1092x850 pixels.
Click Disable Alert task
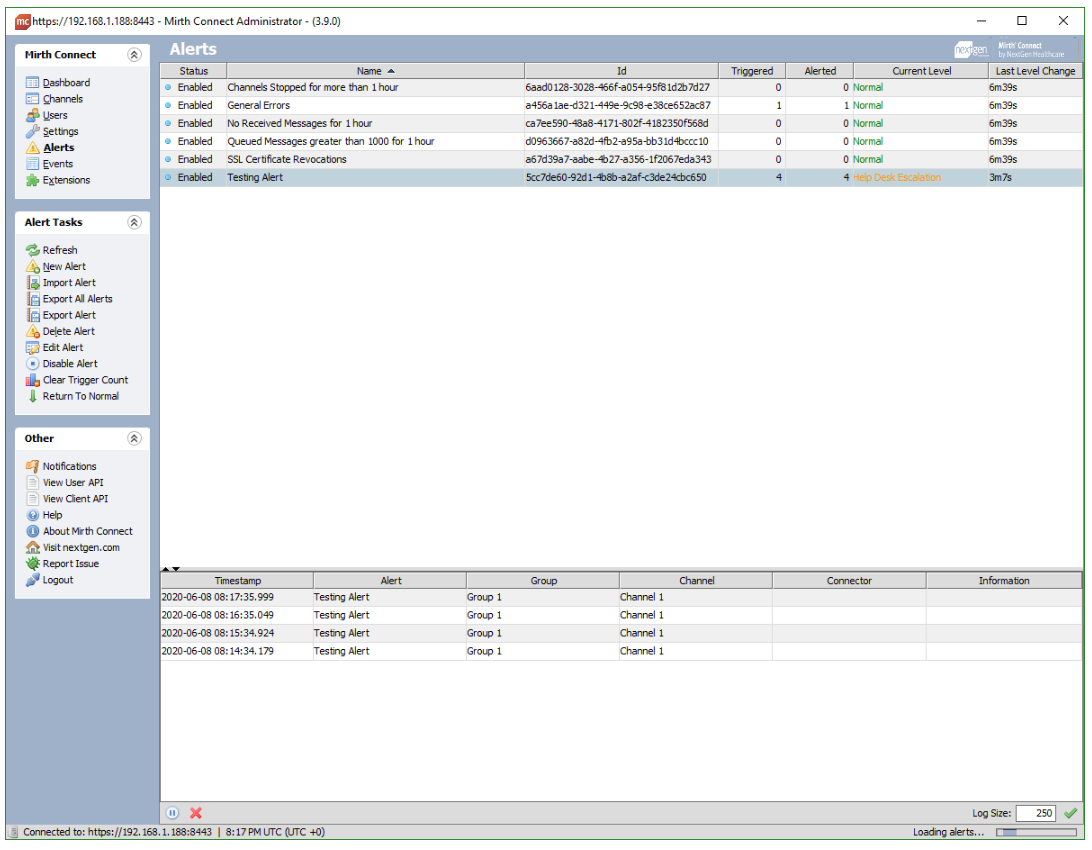pos(62,363)
